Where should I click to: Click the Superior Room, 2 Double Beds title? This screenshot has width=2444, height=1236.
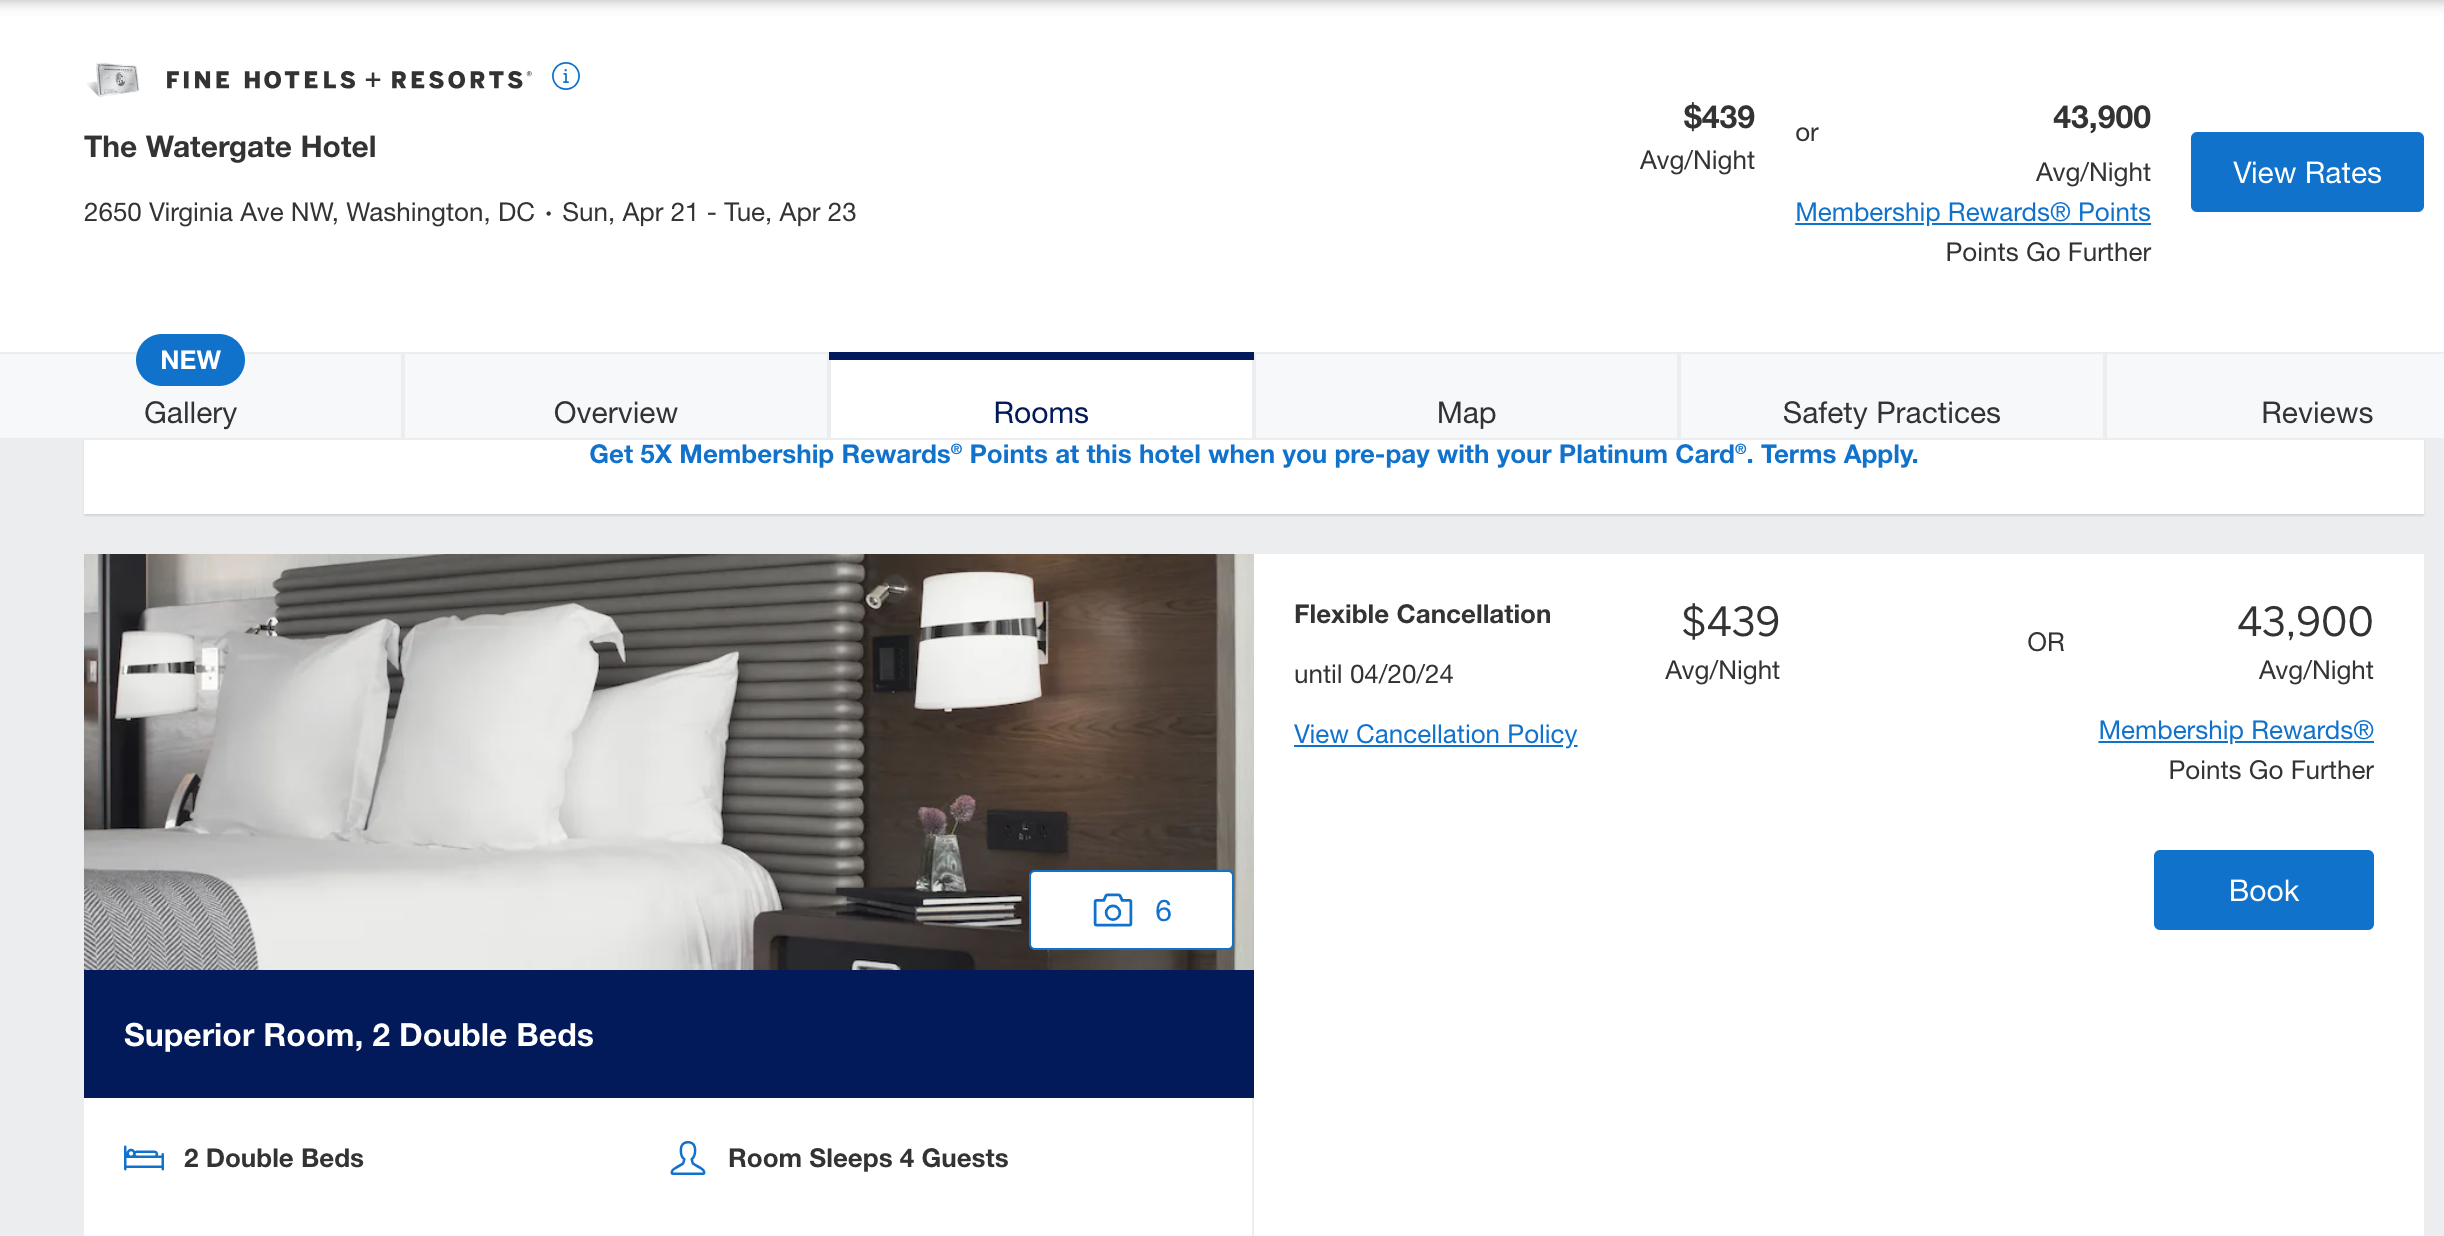[x=358, y=1035]
